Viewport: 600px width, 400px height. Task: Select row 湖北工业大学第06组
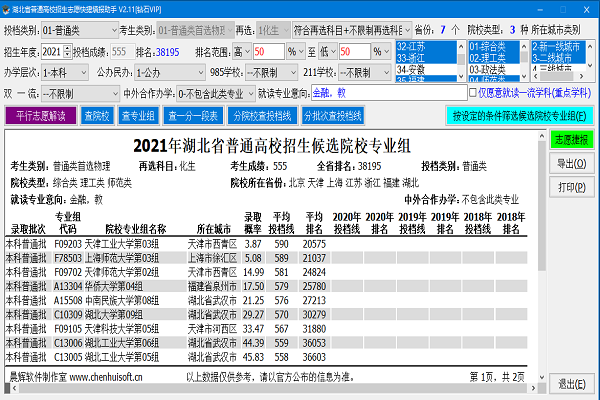click(266, 343)
